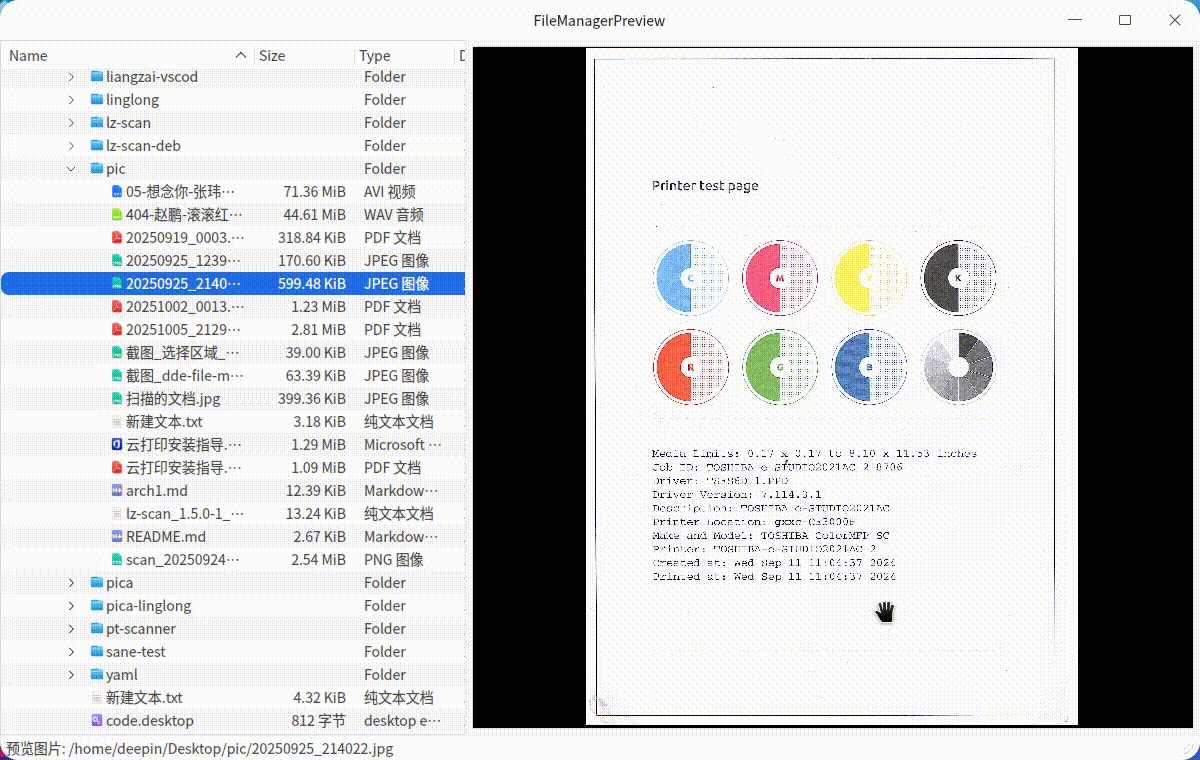Click the PNG icon of scan_20250924
The image size is (1200, 760).
117,560
